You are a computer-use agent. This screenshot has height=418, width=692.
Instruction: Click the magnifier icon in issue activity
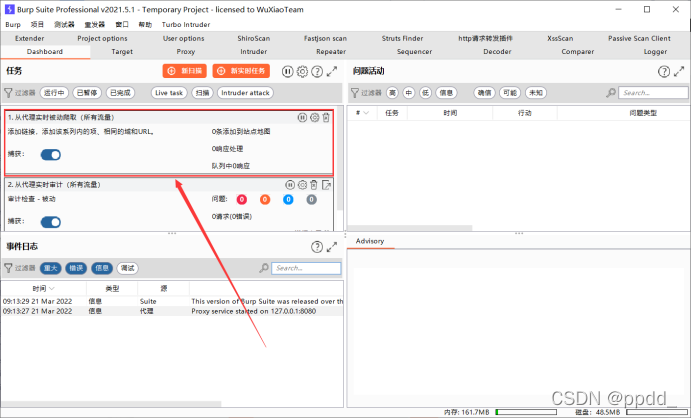coord(611,93)
